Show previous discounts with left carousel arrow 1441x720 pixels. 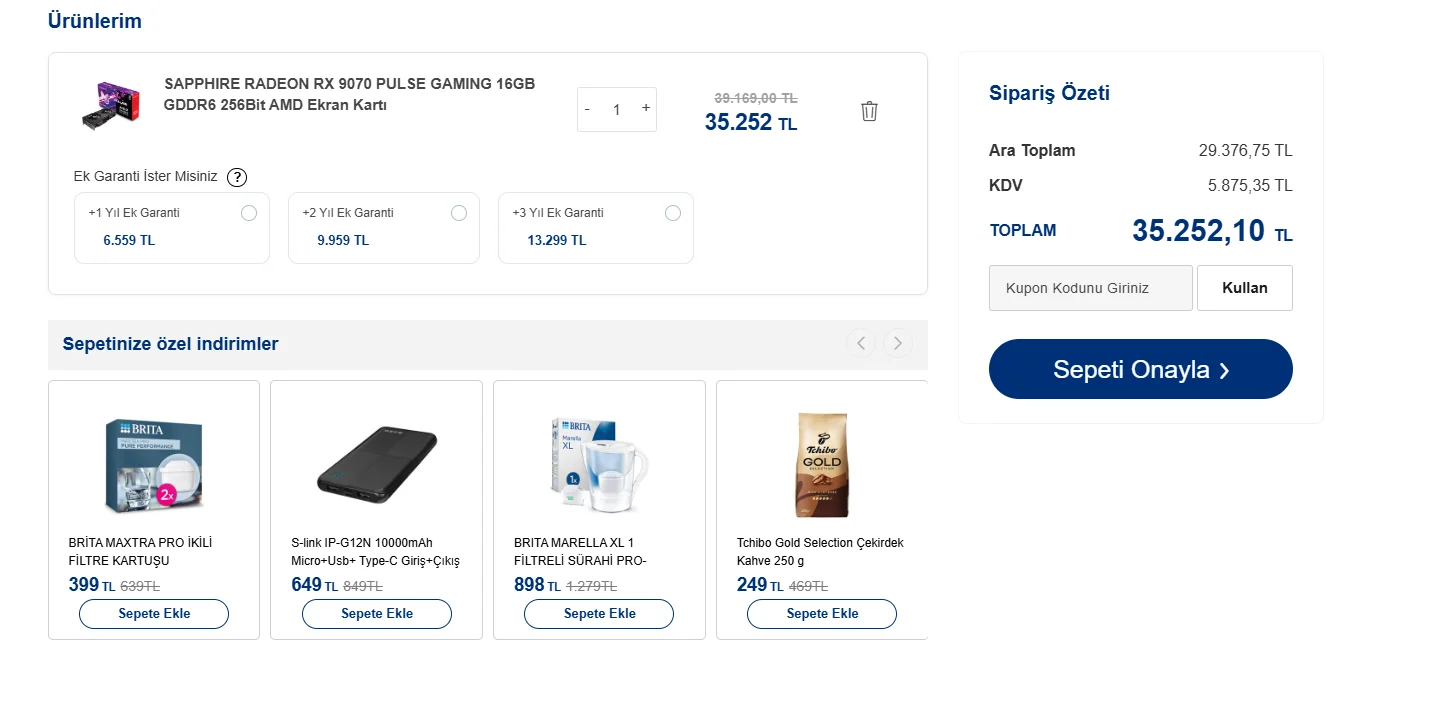pyautogui.click(x=861, y=343)
